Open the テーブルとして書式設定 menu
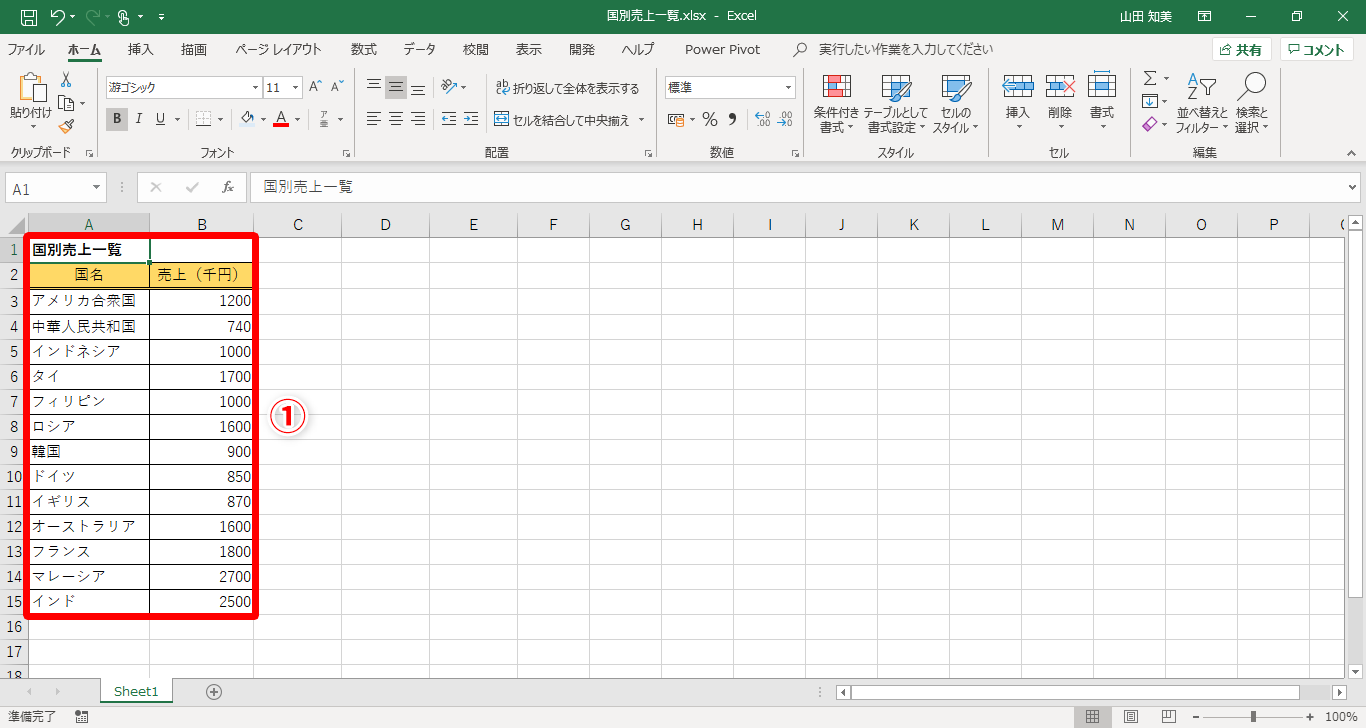Viewport: 1366px width, 728px height. (896, 104)
